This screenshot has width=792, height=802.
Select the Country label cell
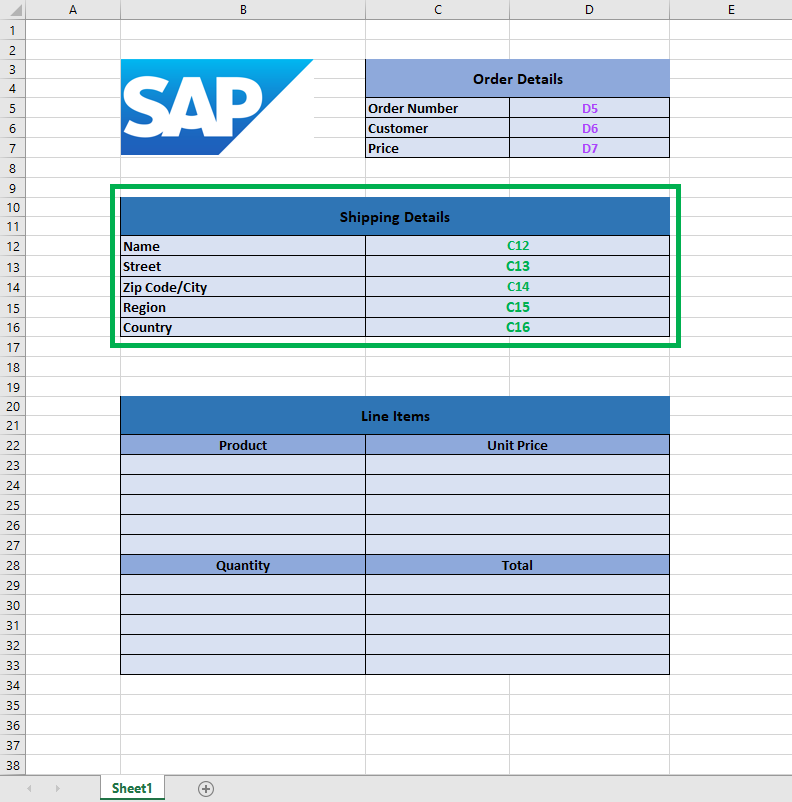243,327
